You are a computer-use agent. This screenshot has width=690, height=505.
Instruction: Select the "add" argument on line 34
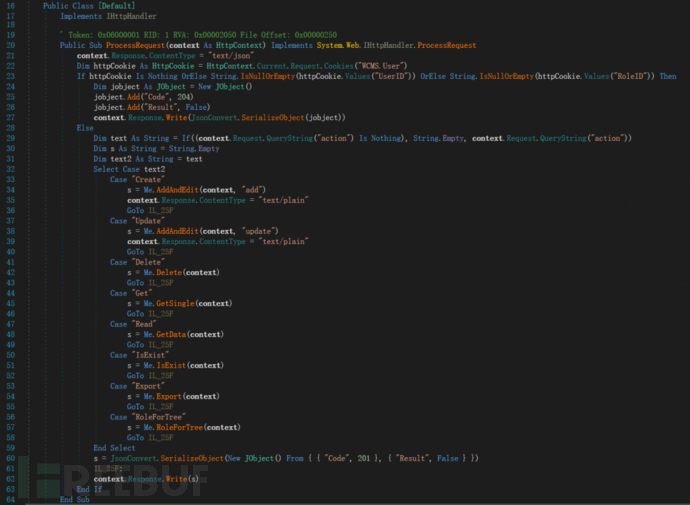tap(253, 190)
